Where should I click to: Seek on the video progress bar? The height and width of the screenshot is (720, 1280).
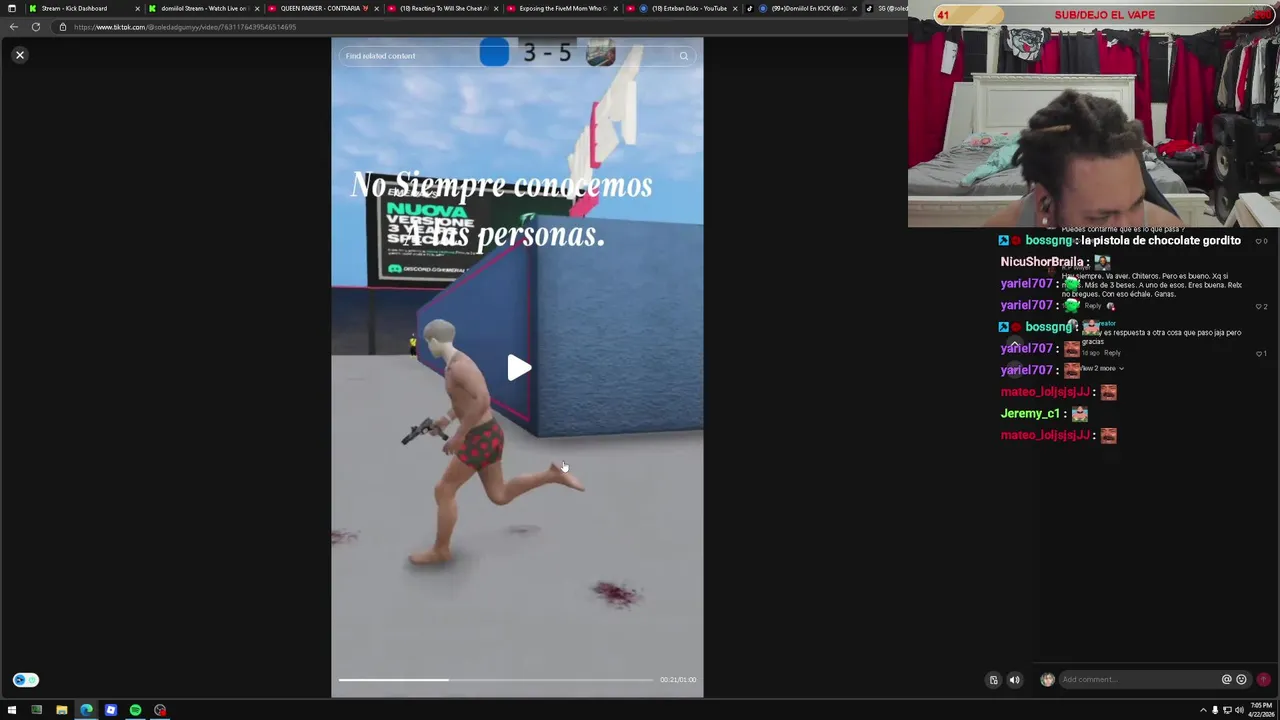[495, 680]
